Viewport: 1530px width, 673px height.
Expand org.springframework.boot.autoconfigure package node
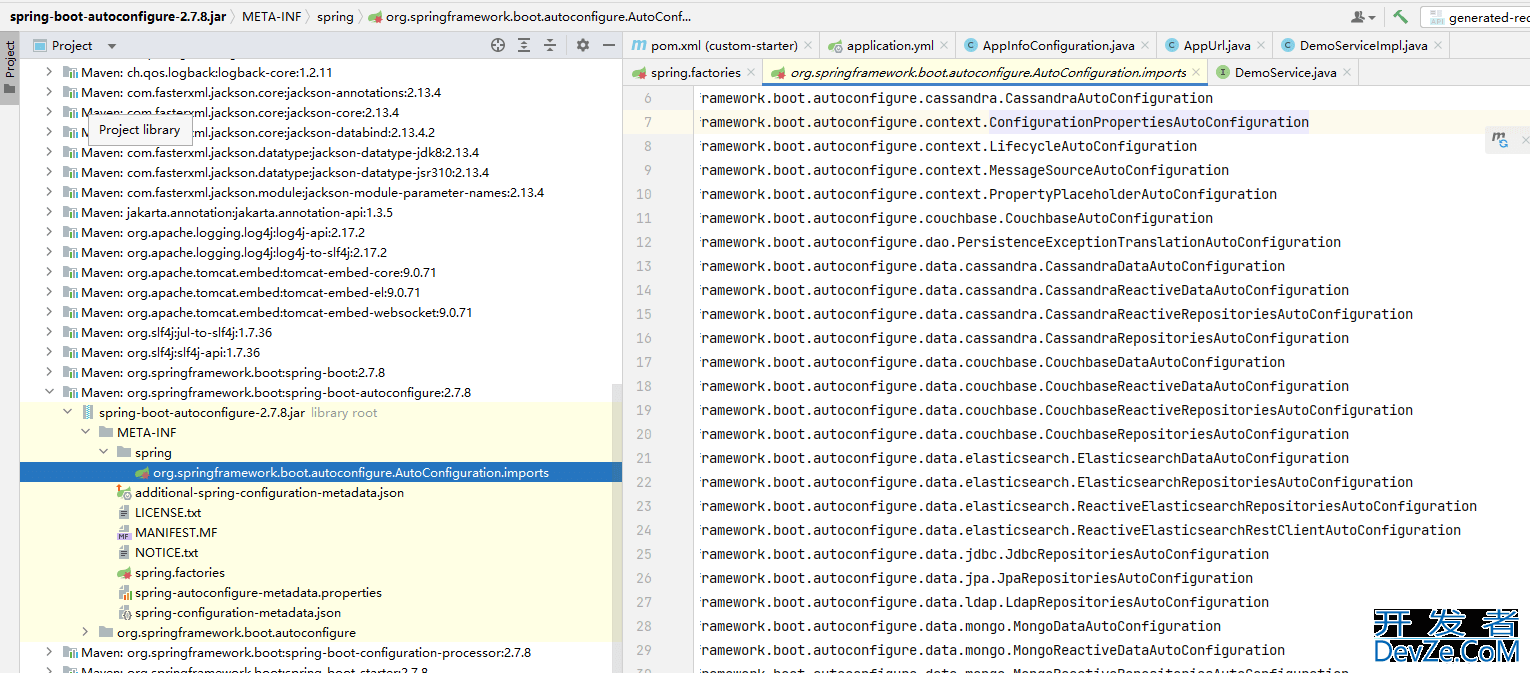pos(87,633)
